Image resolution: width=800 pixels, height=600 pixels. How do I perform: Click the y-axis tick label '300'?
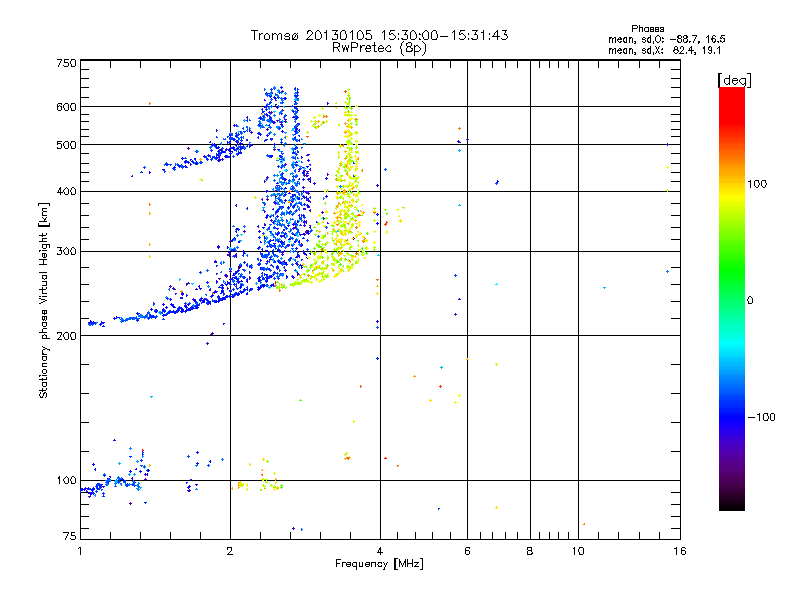coord(67,251)
